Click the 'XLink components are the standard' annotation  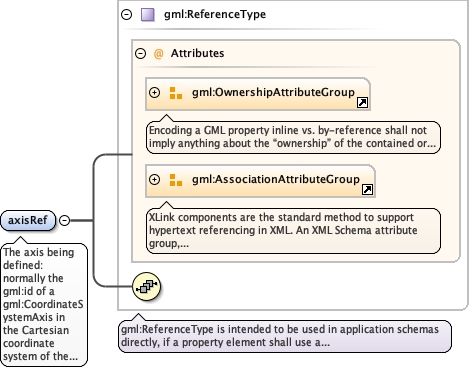click(x=293, y=231)
